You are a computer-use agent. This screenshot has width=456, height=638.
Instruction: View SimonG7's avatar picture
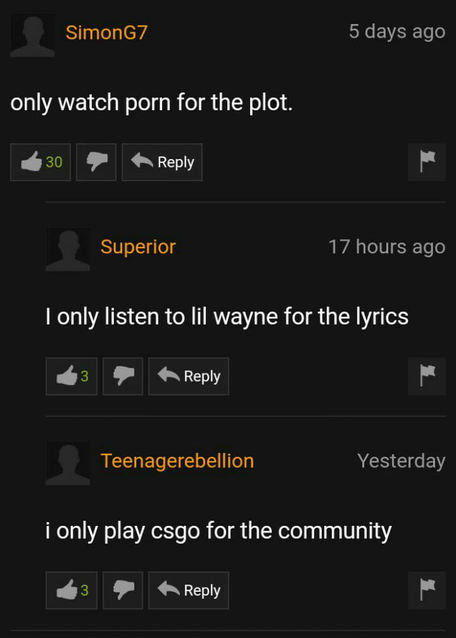click(33, 35)
